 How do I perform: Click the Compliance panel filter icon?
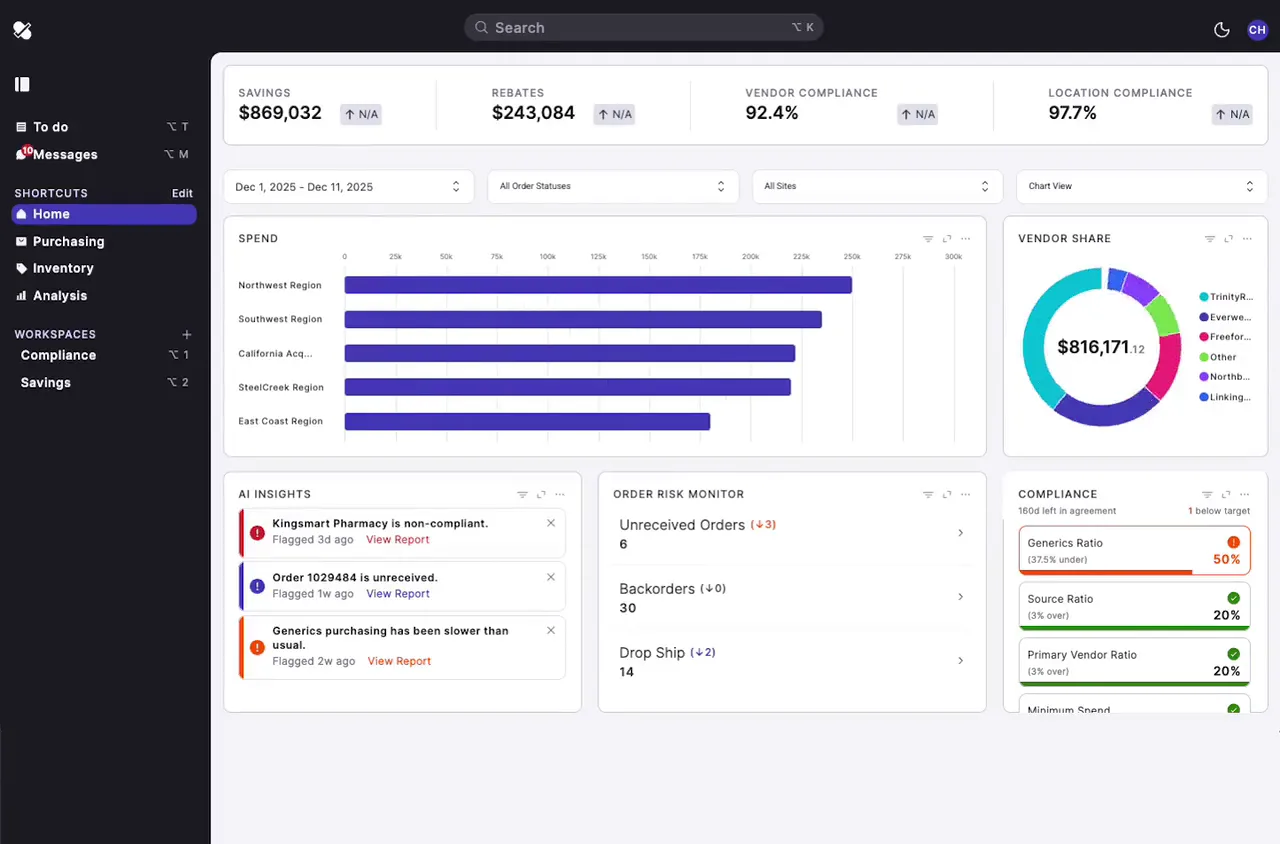[x=1208, y=494]
